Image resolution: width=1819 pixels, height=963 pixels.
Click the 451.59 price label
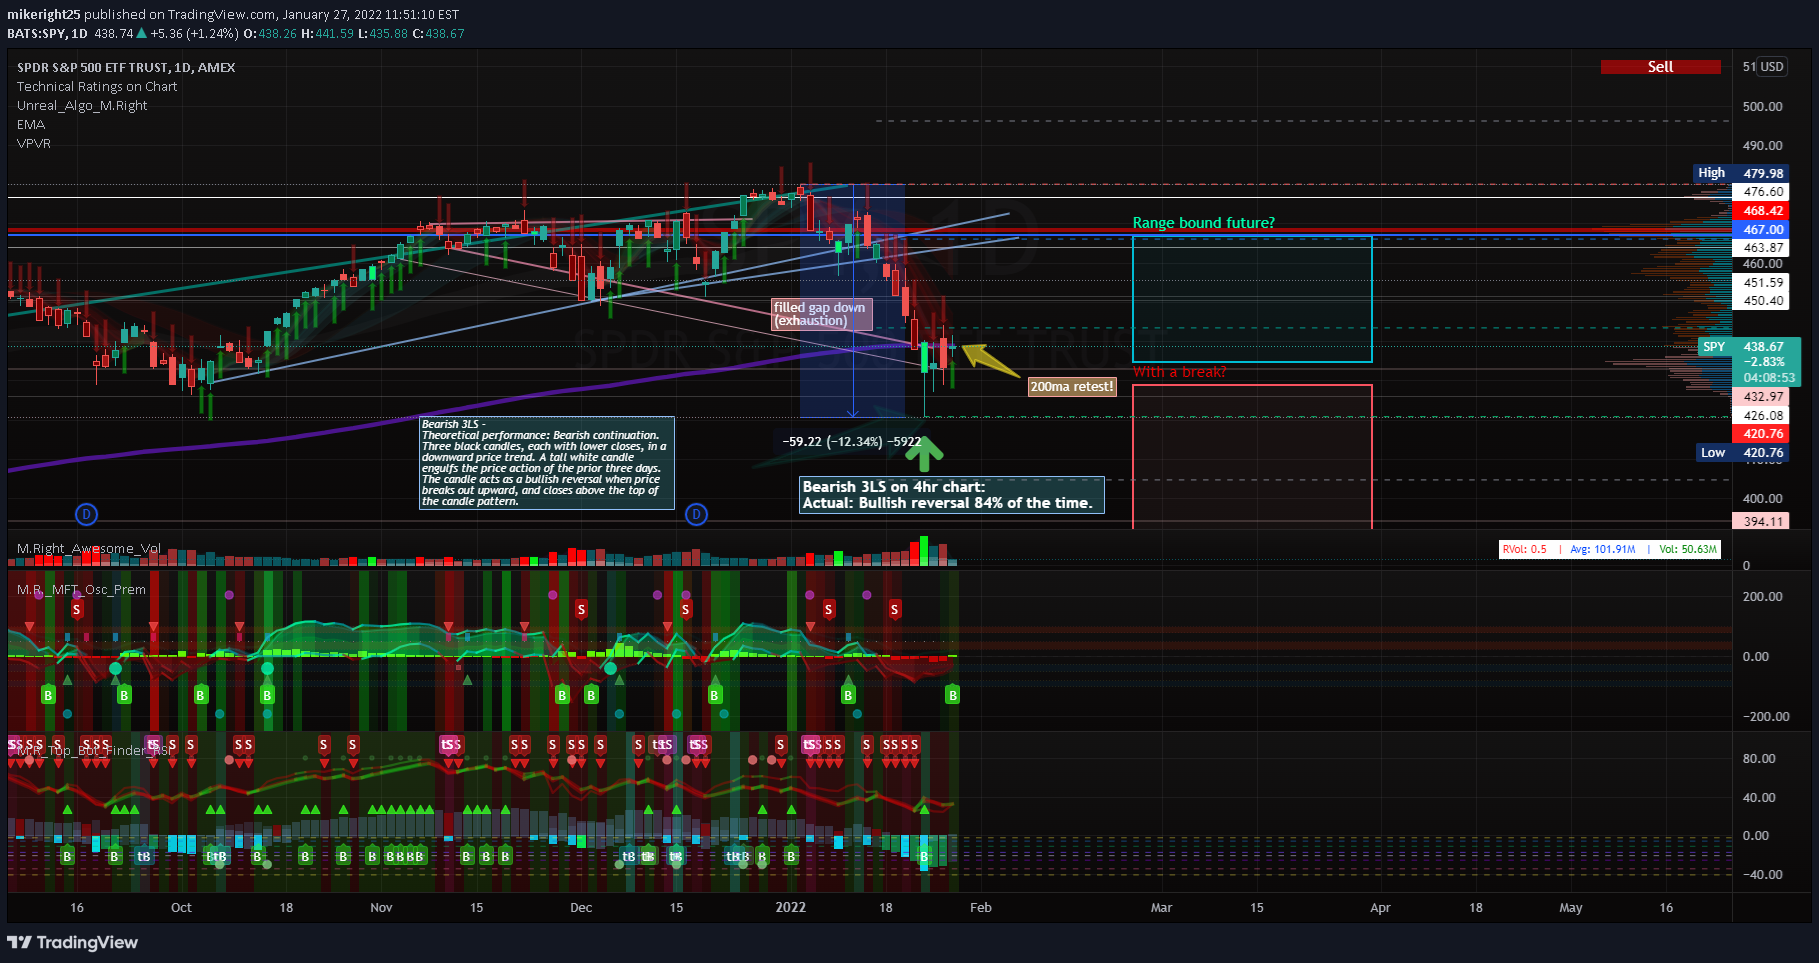pyautogui.click(x=1762, y=283)
